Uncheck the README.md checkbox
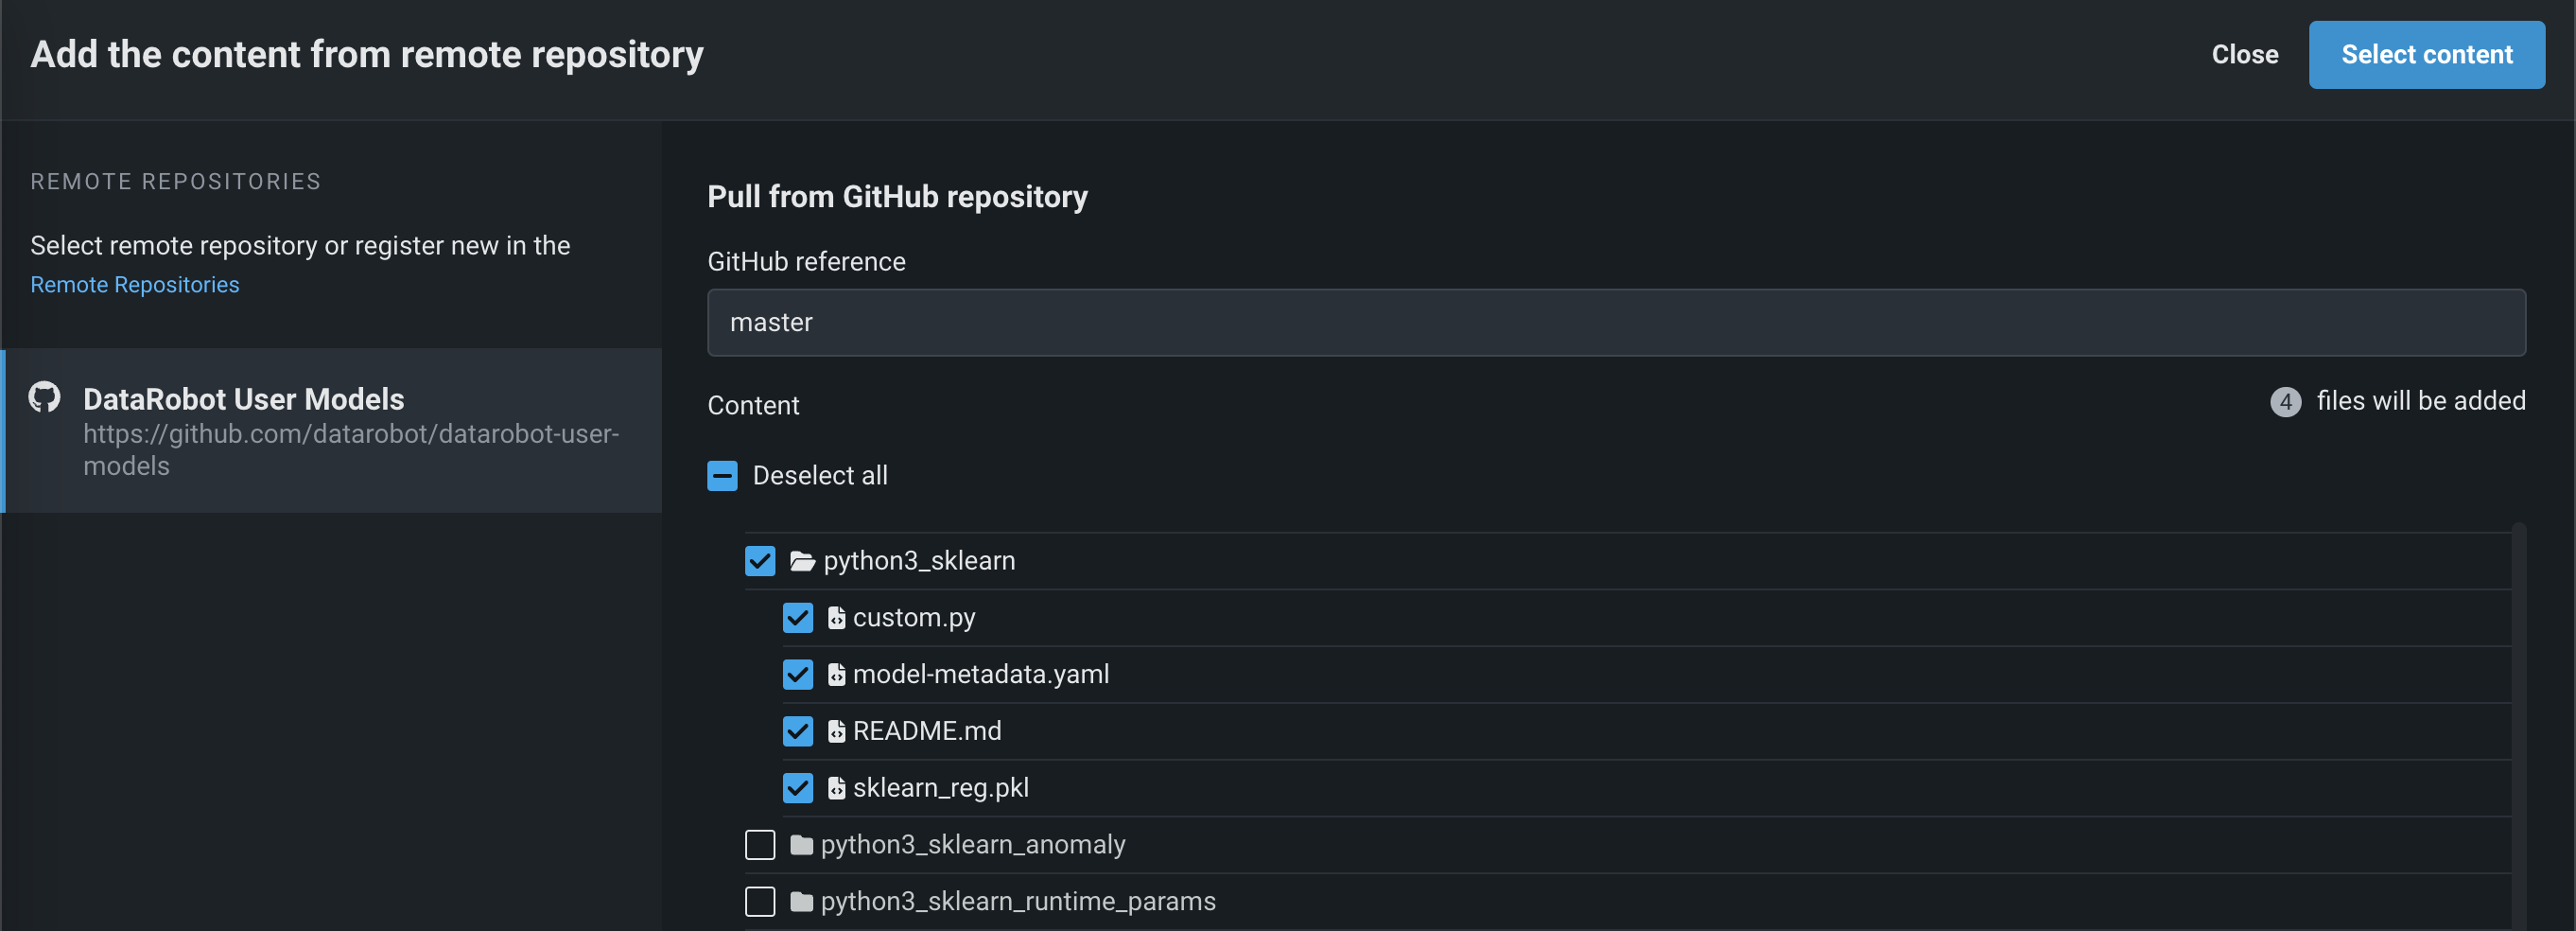Image resolution: width=2576 pixels, height=931 pixels. pos(798,732)
